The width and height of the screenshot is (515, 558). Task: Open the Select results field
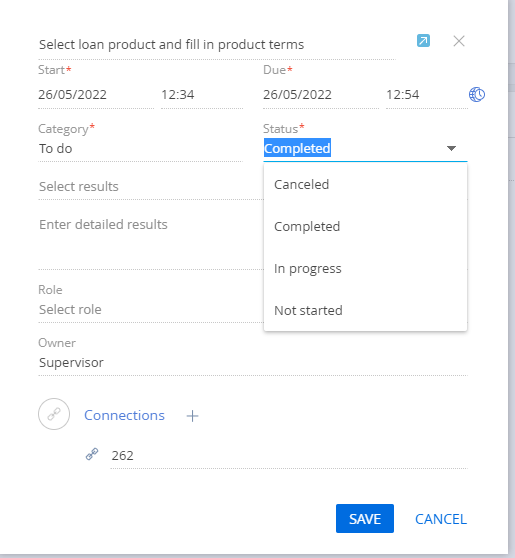coord(151,186)
